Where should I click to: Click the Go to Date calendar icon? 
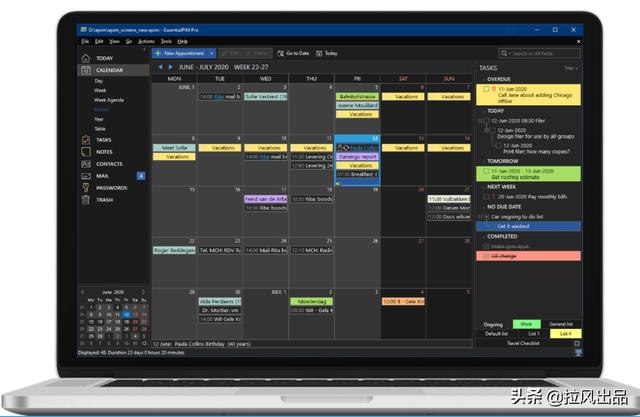(x=280, y=53)
